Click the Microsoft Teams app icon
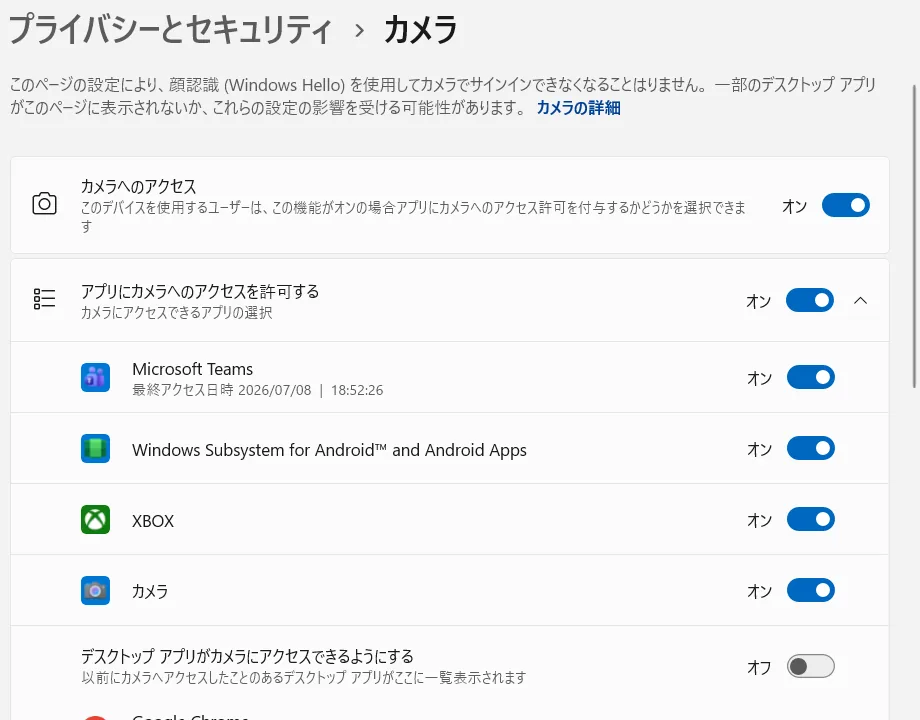Viewport: 920px width, 720px height. click(95, 377)
